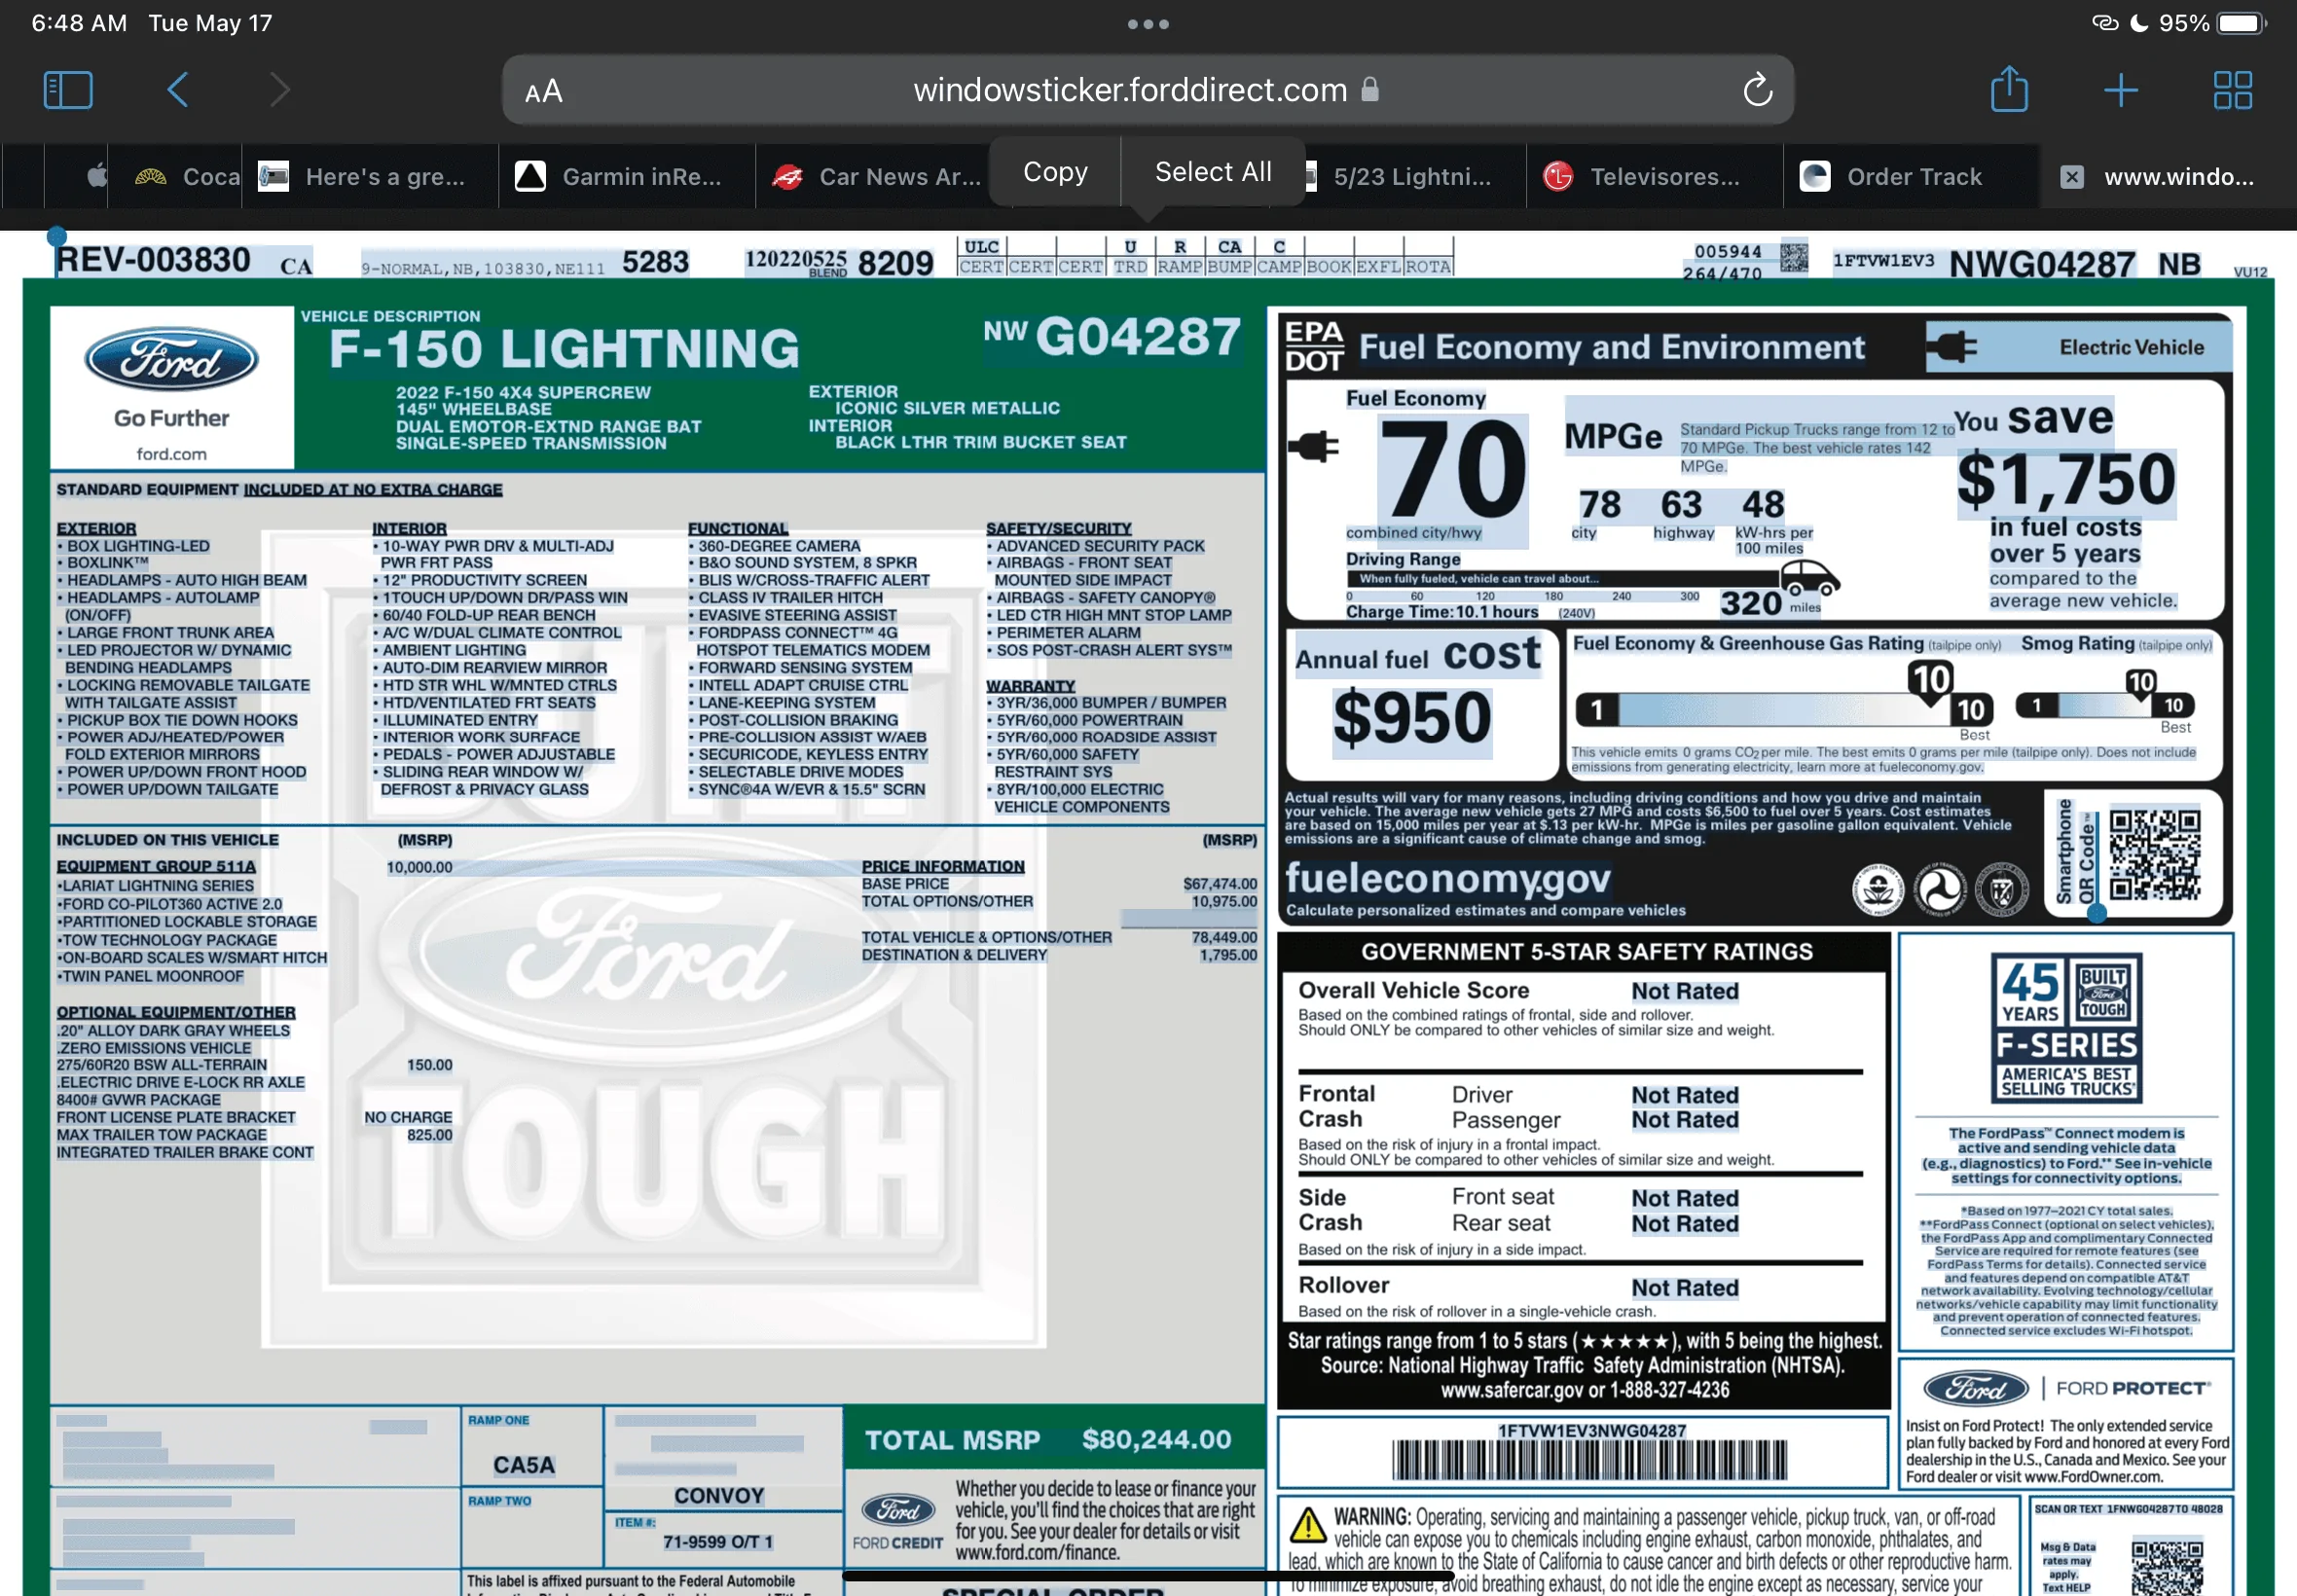The height and width of the screenshot is (1596, 2297).
Task: Tap the windowsticker.forddirect.com address field
Action: click(x=1130, y=90)
